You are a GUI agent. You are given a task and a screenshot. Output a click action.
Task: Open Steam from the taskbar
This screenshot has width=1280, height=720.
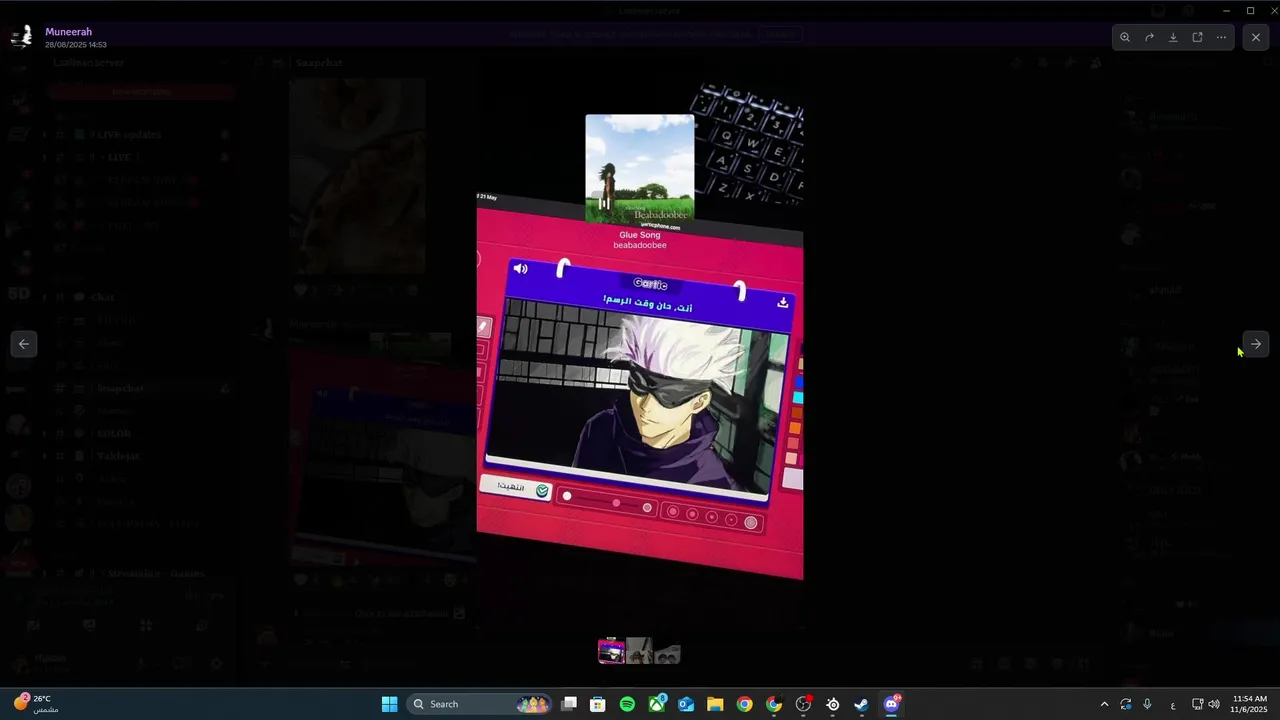pyautogui.click(x=861, y=704)
